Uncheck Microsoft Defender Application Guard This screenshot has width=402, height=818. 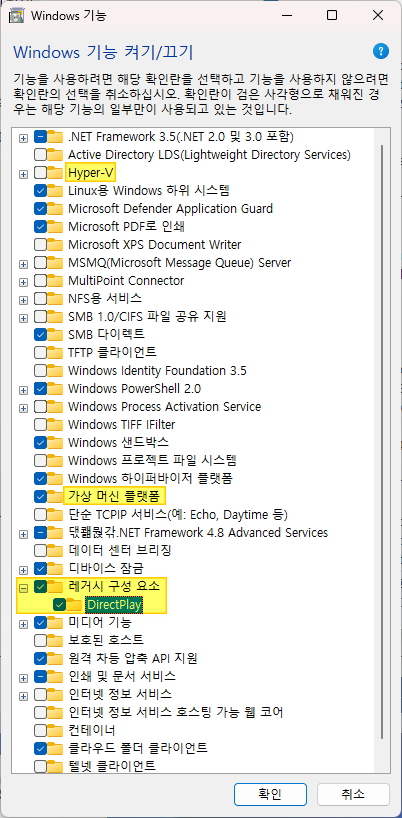(40, 209)
